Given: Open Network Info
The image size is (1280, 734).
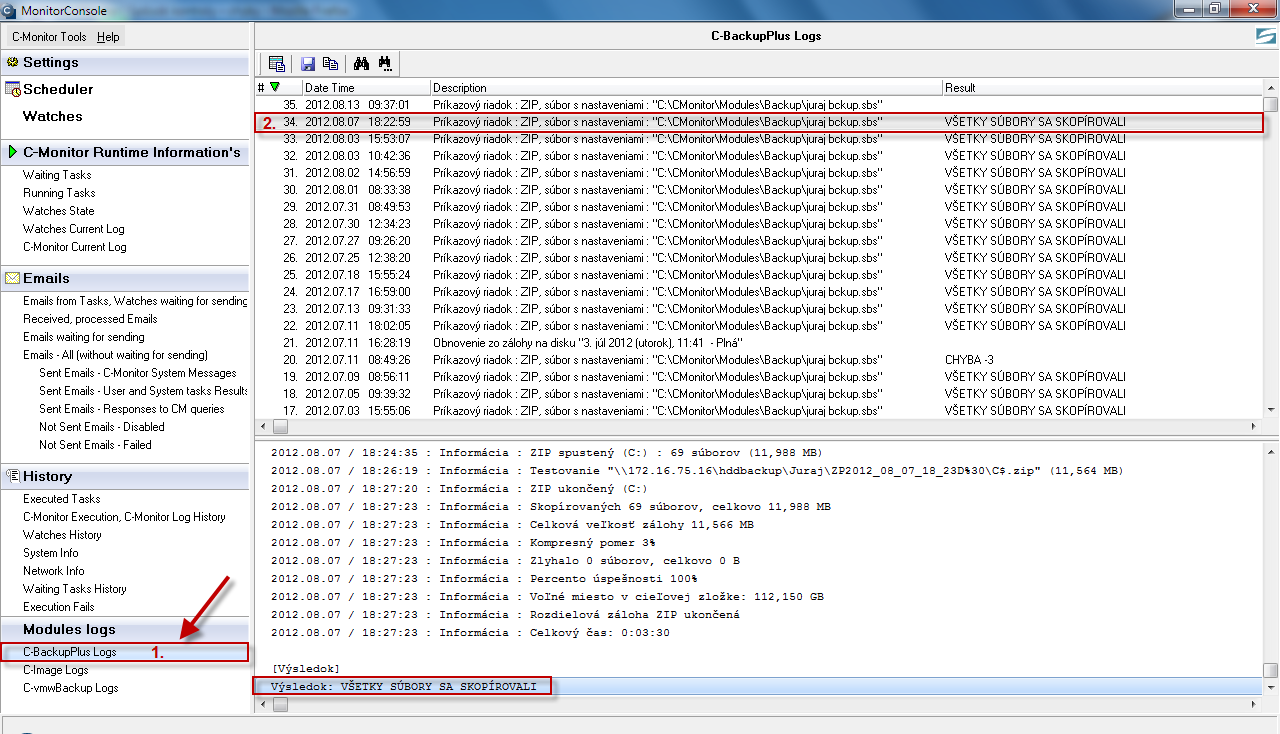Looking at the screenshot, I should [53, 571].
